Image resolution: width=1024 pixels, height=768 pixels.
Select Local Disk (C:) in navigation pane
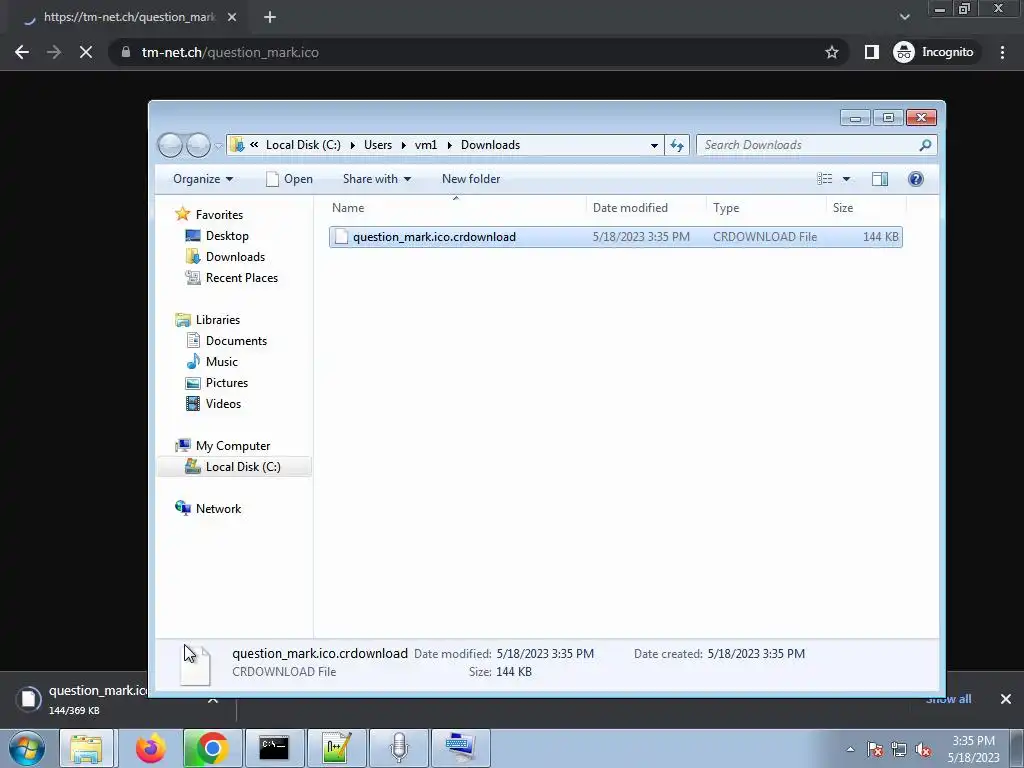[x=234, y=467]
